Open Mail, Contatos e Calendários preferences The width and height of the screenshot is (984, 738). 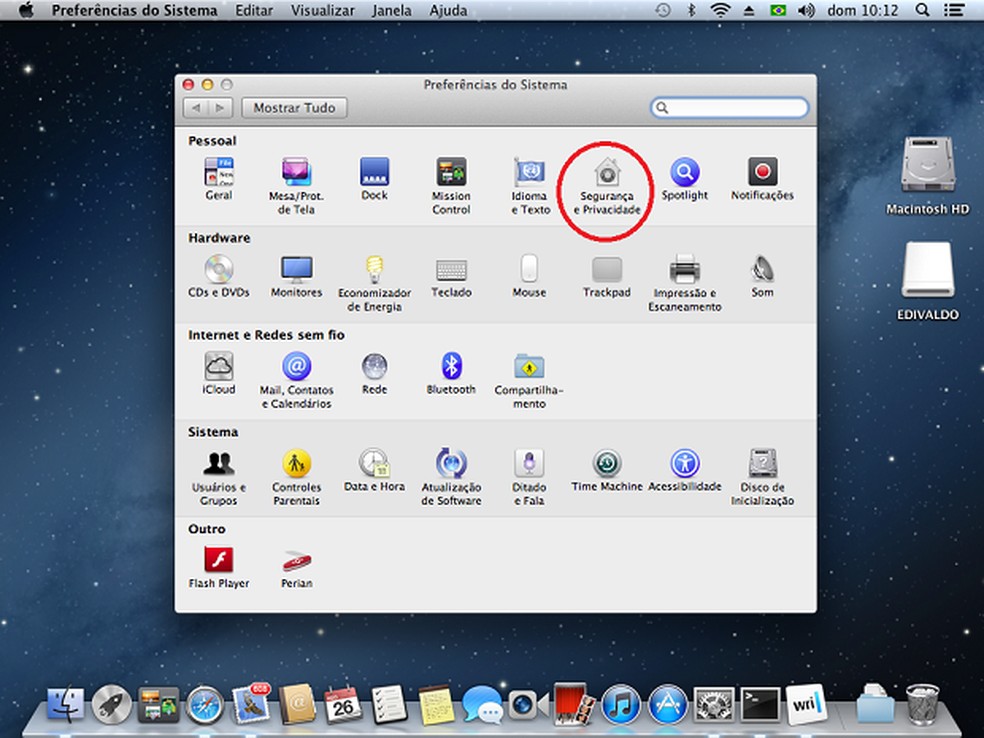pos(296,380)
